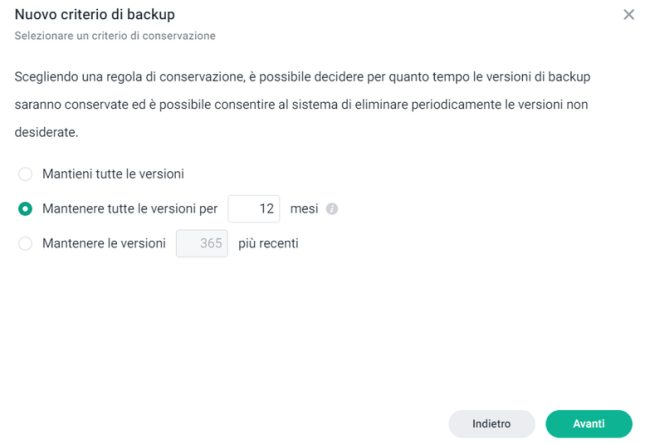Click the 'Mantenere le versioni' label text
650x445 pixels.
click(x=104, y=243)
